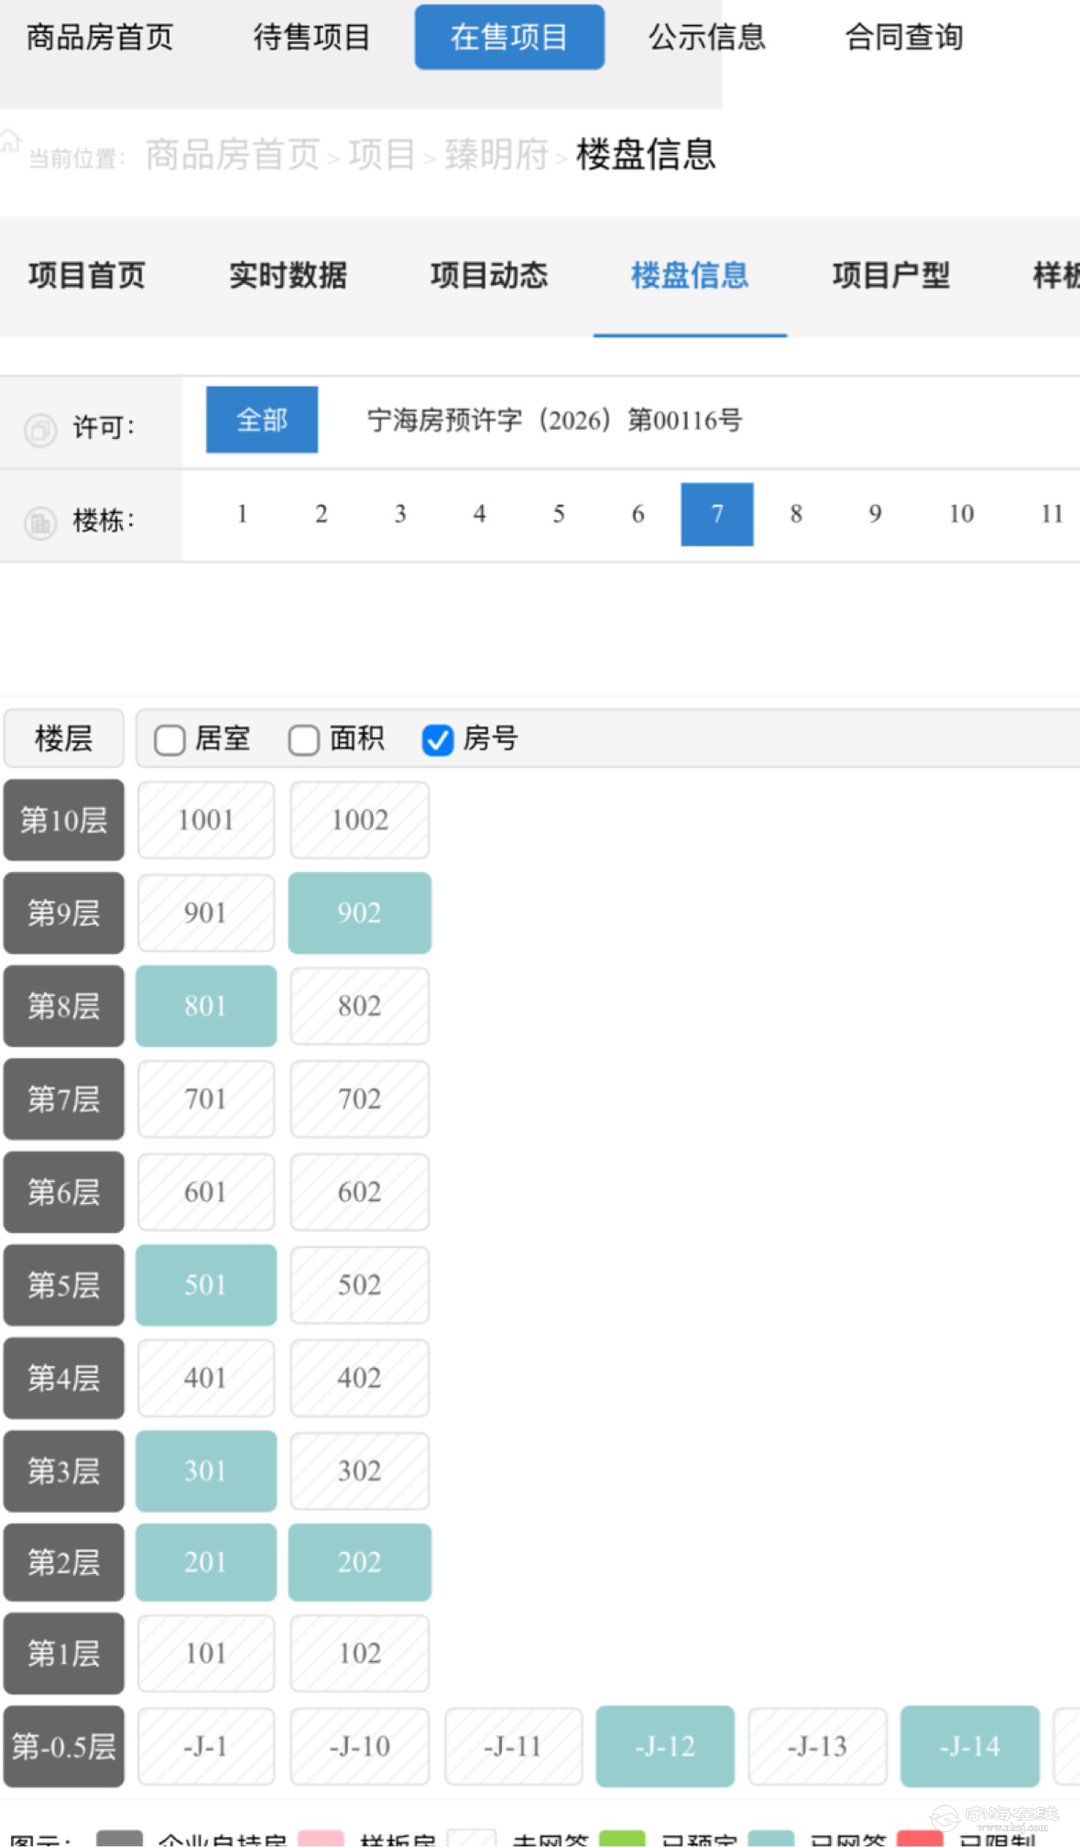1080x1847 pixels.
Task: Open room 1001 details
Action: [206, 820]
